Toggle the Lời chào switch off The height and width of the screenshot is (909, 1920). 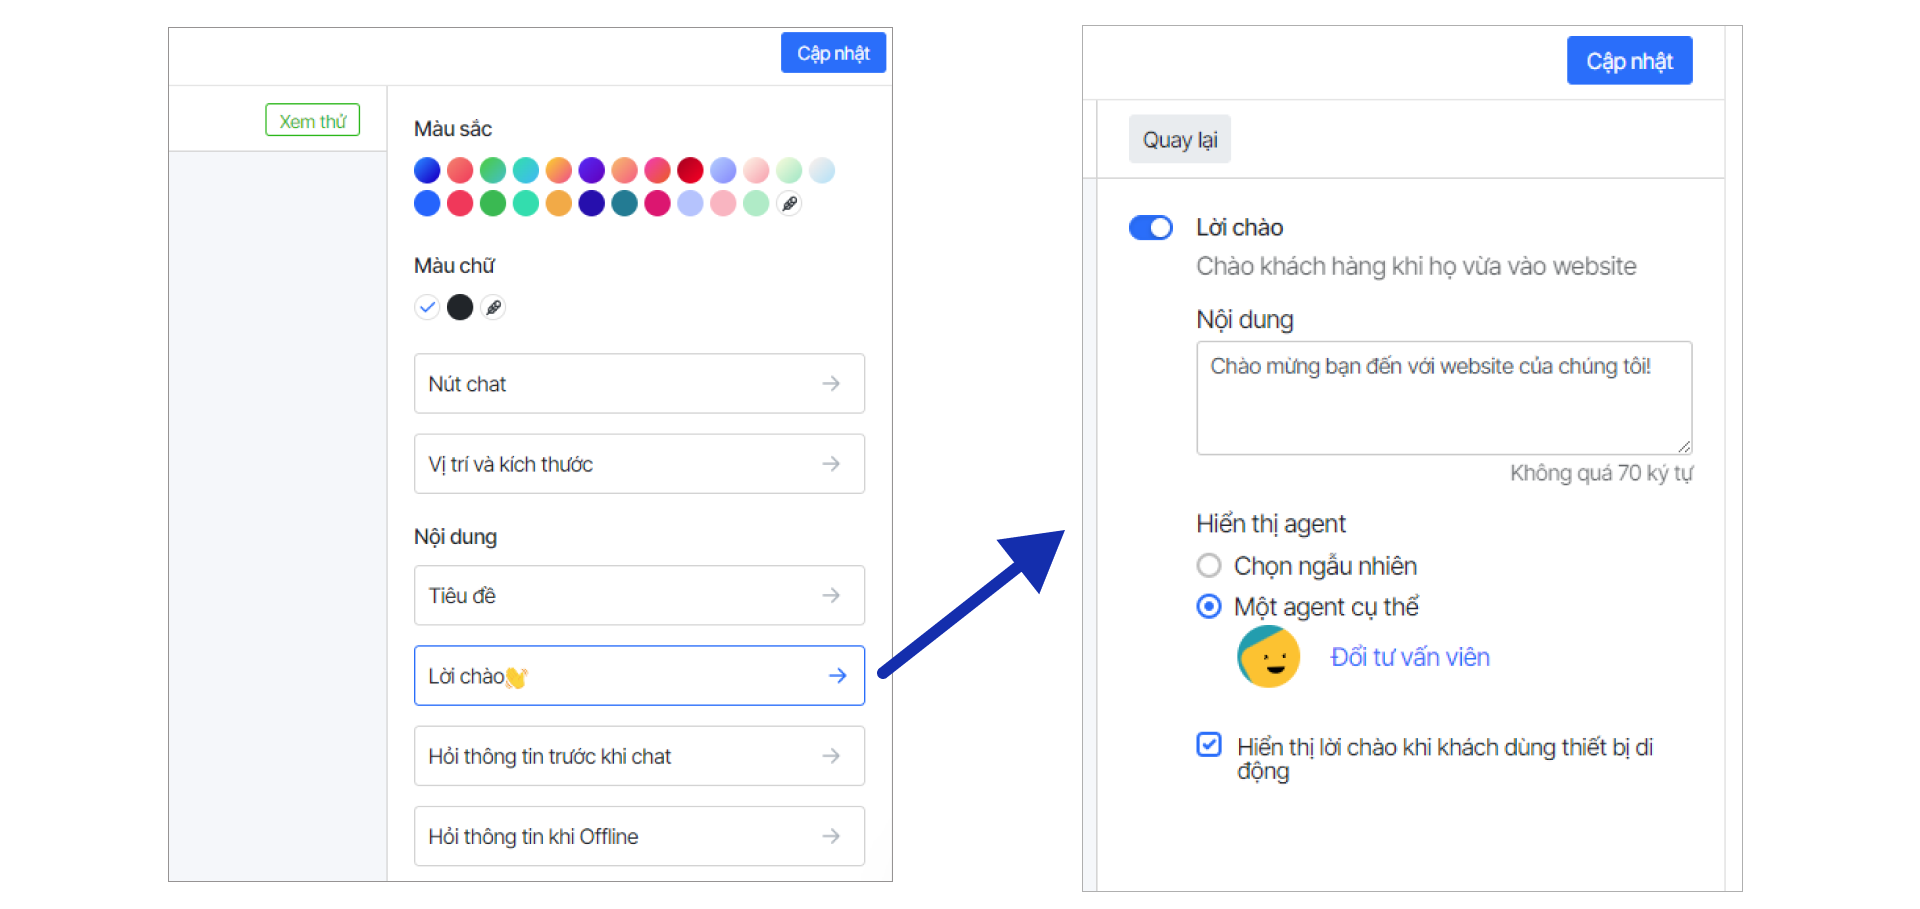[1150, 228]
